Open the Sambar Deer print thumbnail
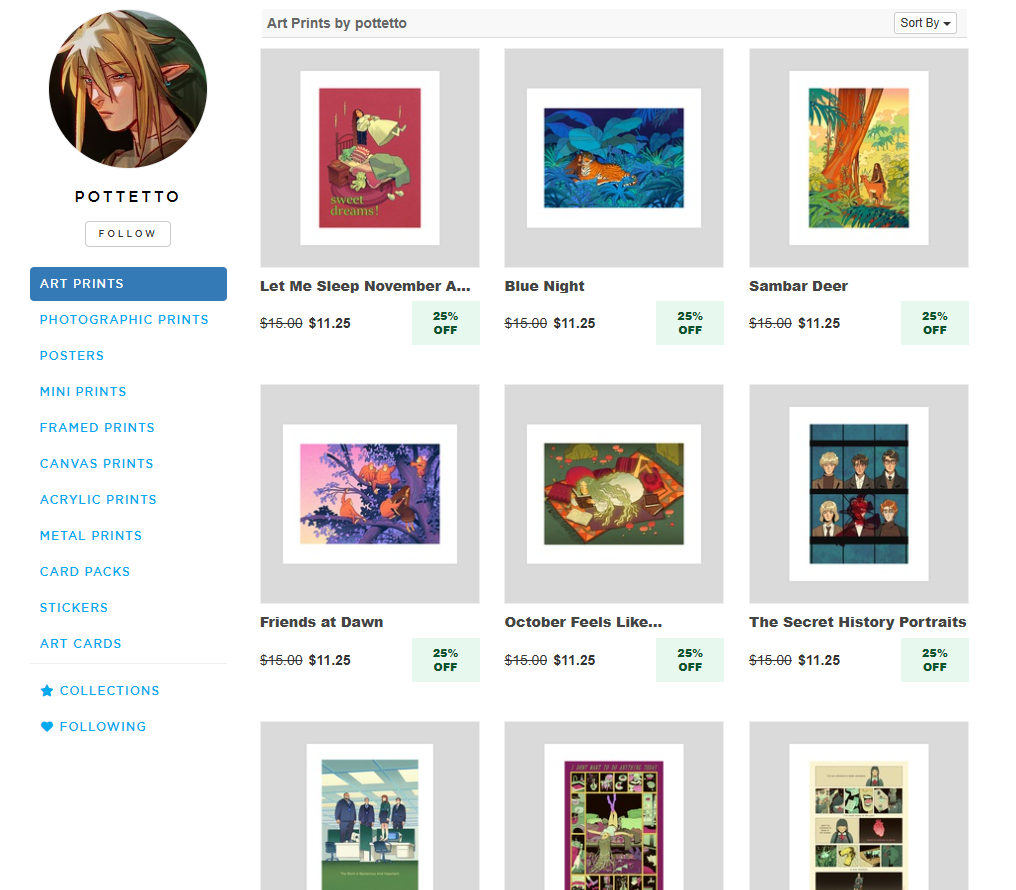Screen dimensions: 1016x890 (x=859, y=158)
